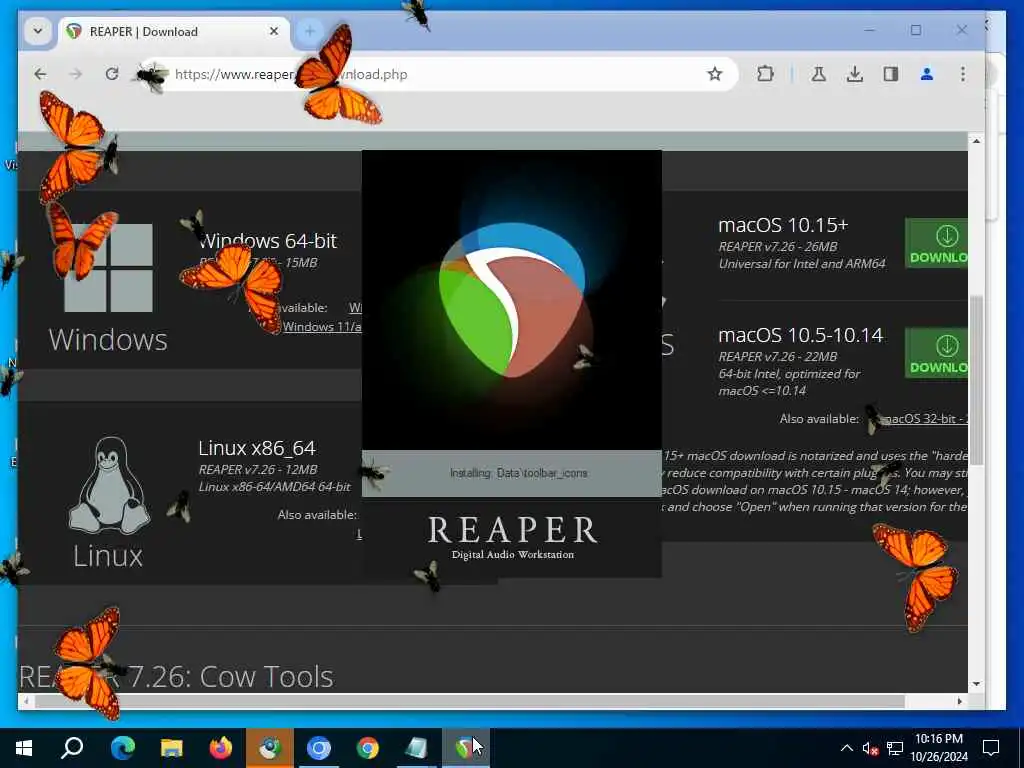Click the Windows logo graphic
The height and width of the screenshot is (768, 1024).
point(108,268)
